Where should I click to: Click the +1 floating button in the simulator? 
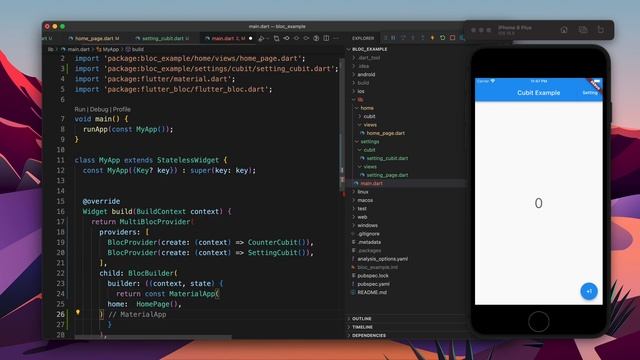point(589,291)
